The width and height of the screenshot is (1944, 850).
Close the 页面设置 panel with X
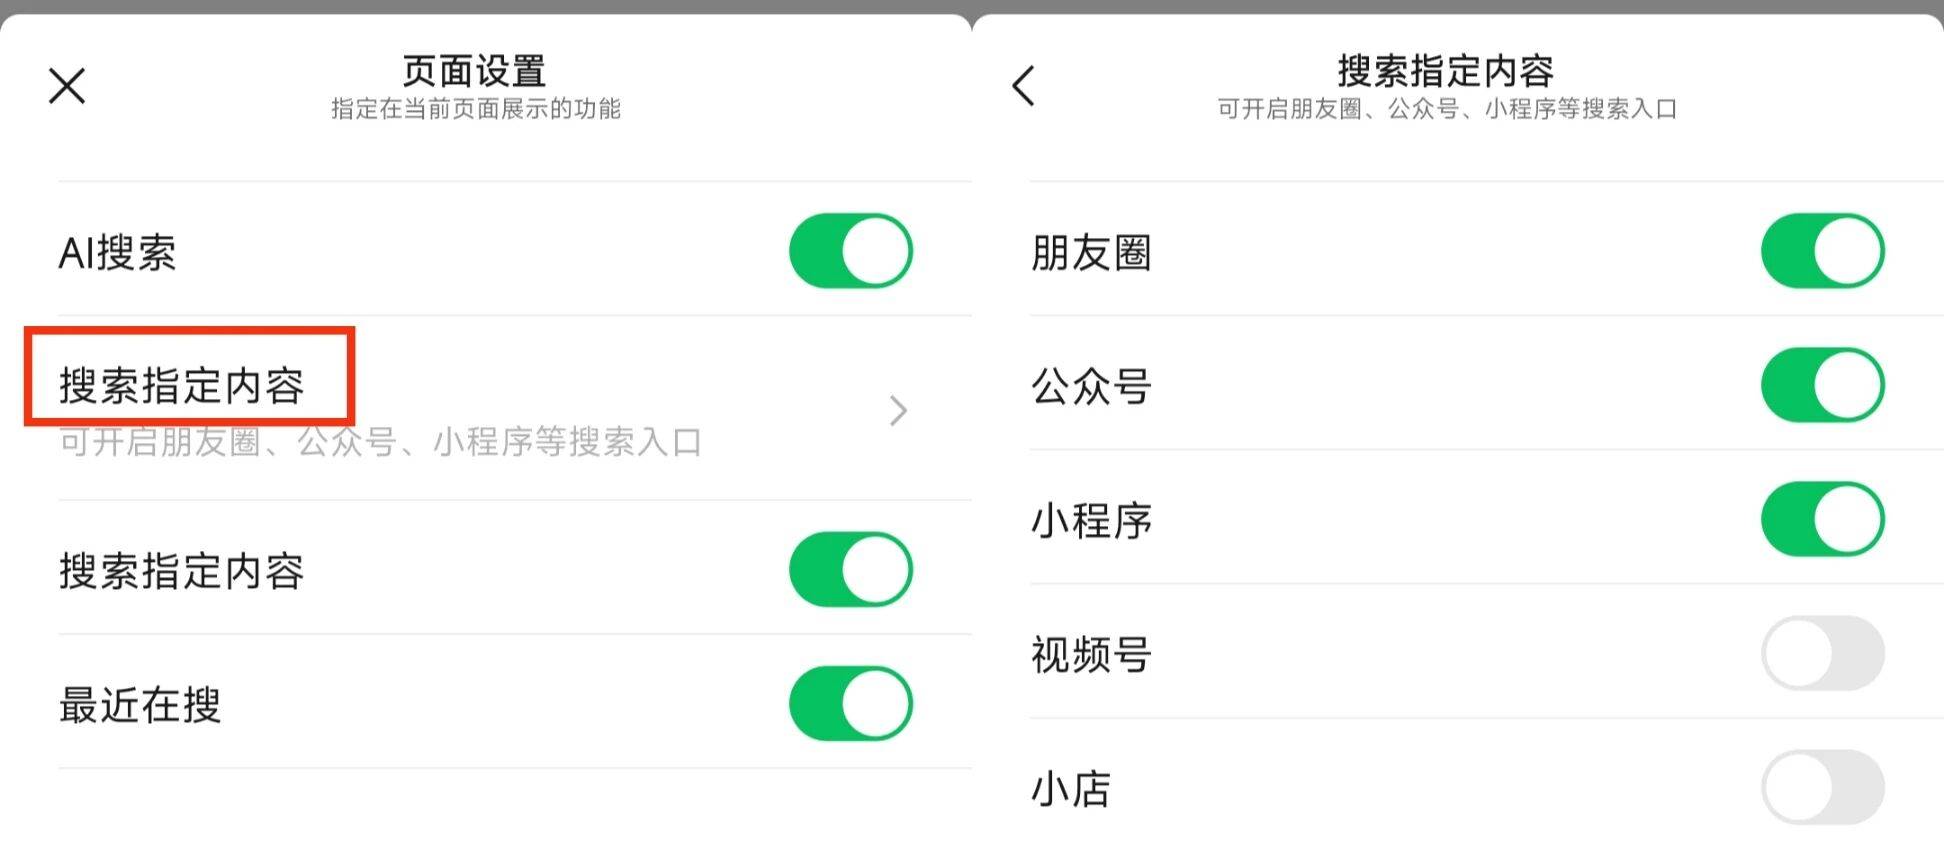point(67,86)
